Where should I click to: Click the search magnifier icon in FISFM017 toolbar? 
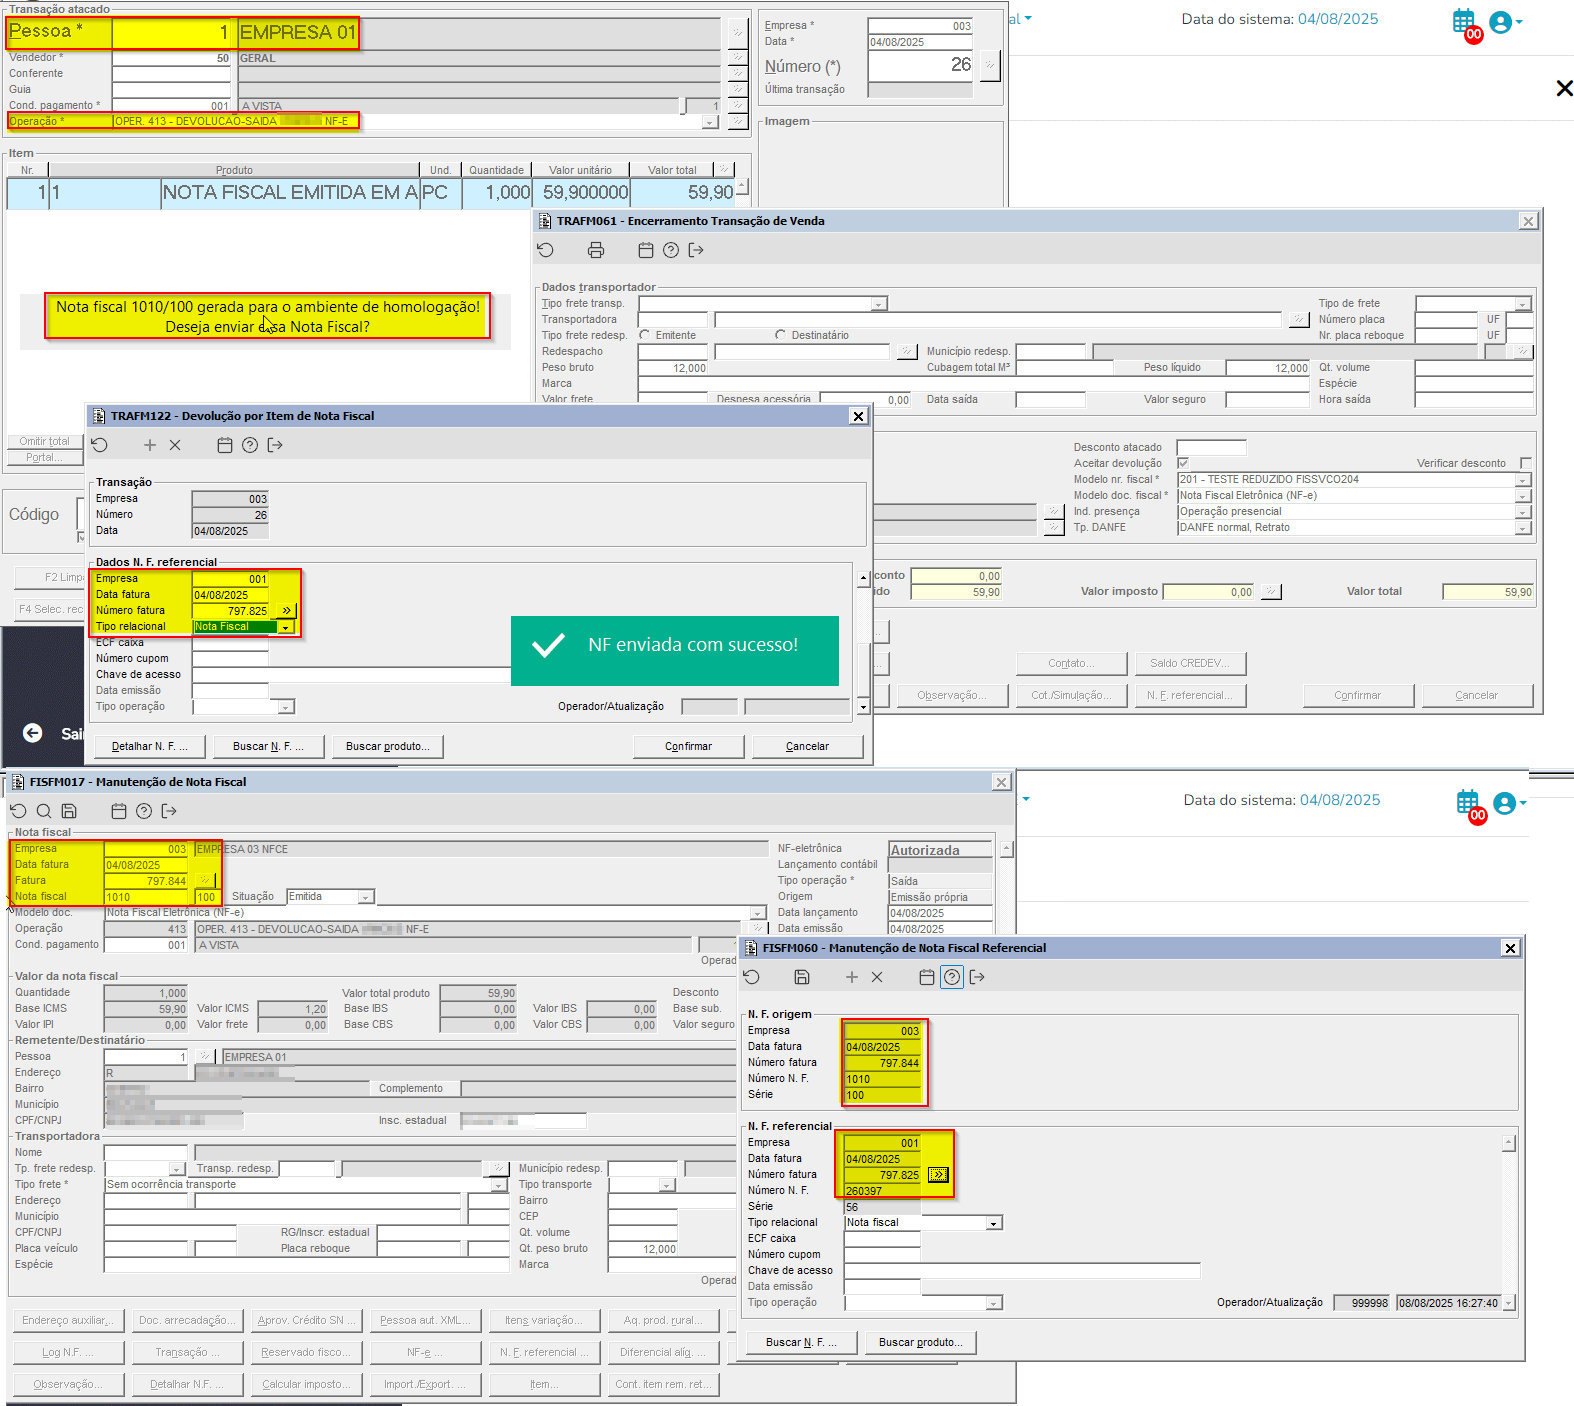click(44, 811)
